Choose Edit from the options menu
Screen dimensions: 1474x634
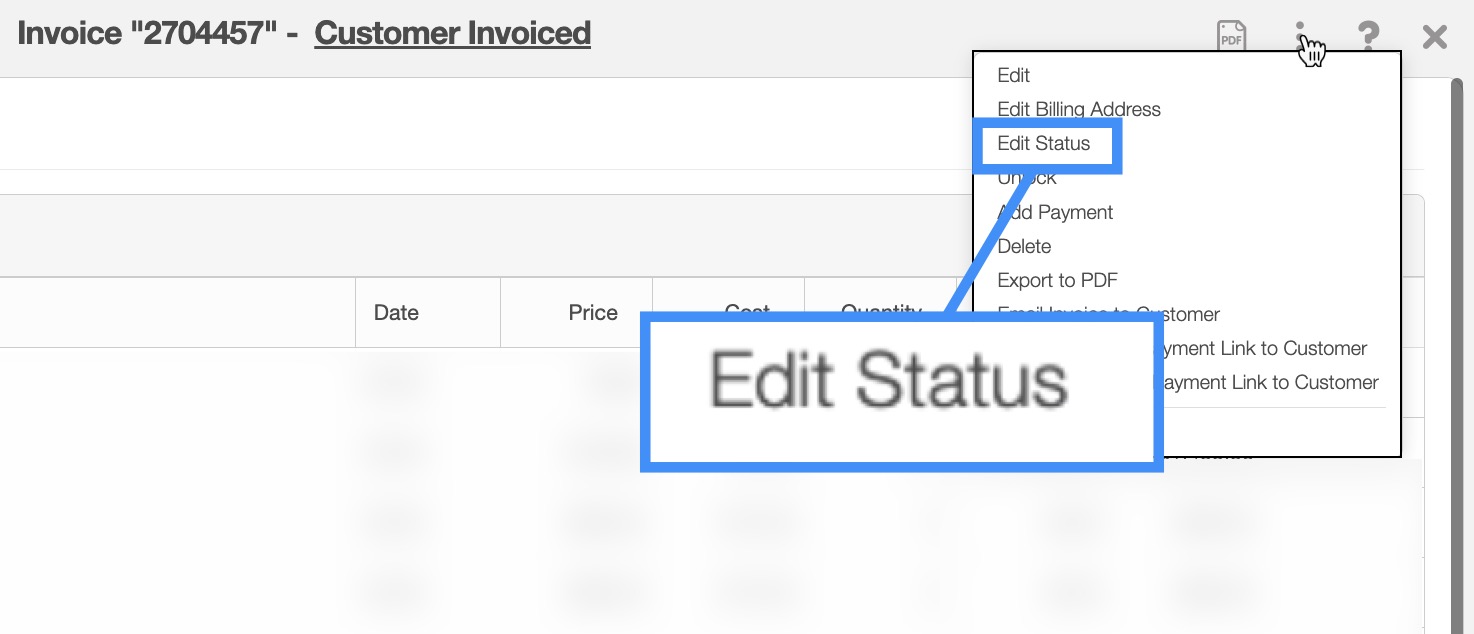tap(1013, 75)
